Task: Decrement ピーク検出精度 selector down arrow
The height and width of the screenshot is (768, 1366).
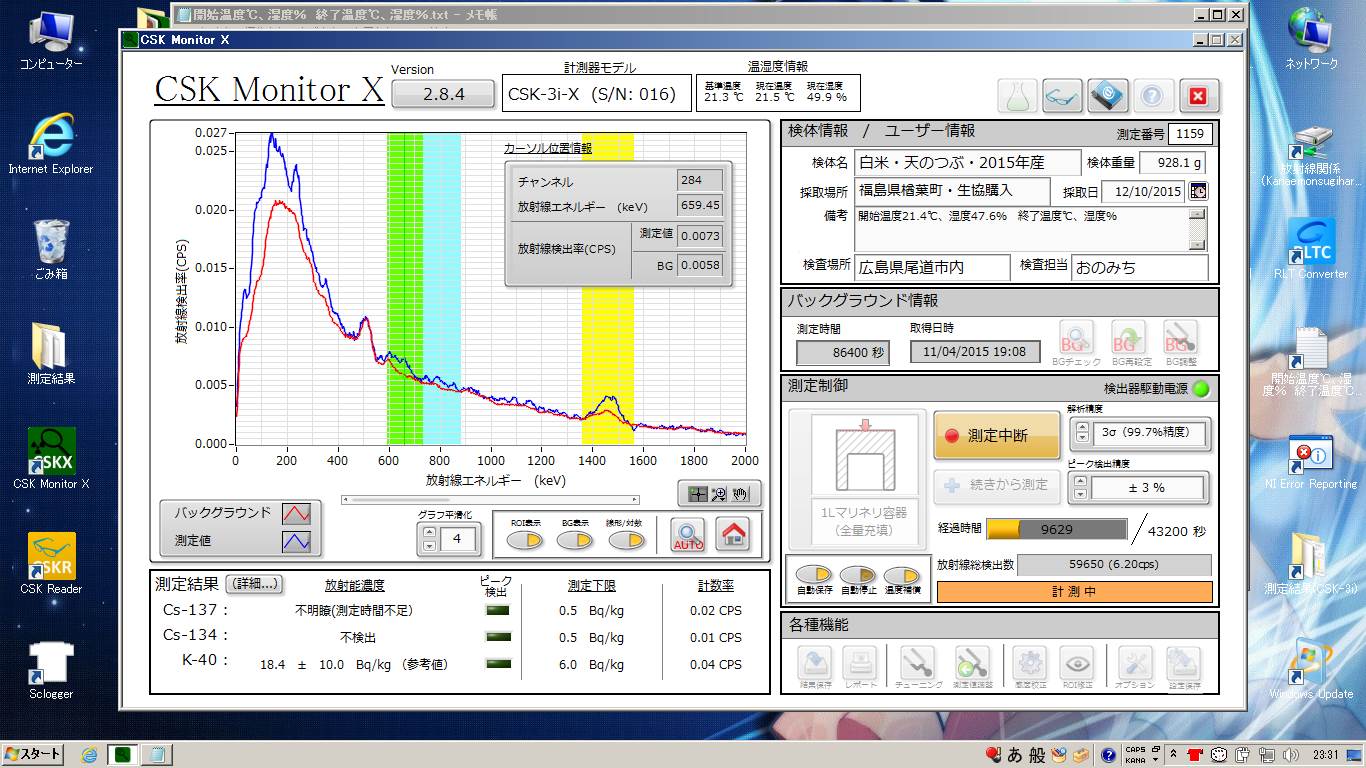Action: click(x=1081, y=495)
